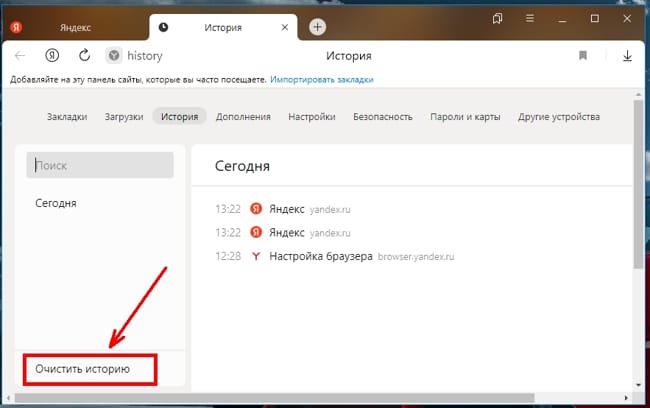The width and height of the screenshot is (650, 408).
Task: Select the История section tab
Action: click(179, 117)
